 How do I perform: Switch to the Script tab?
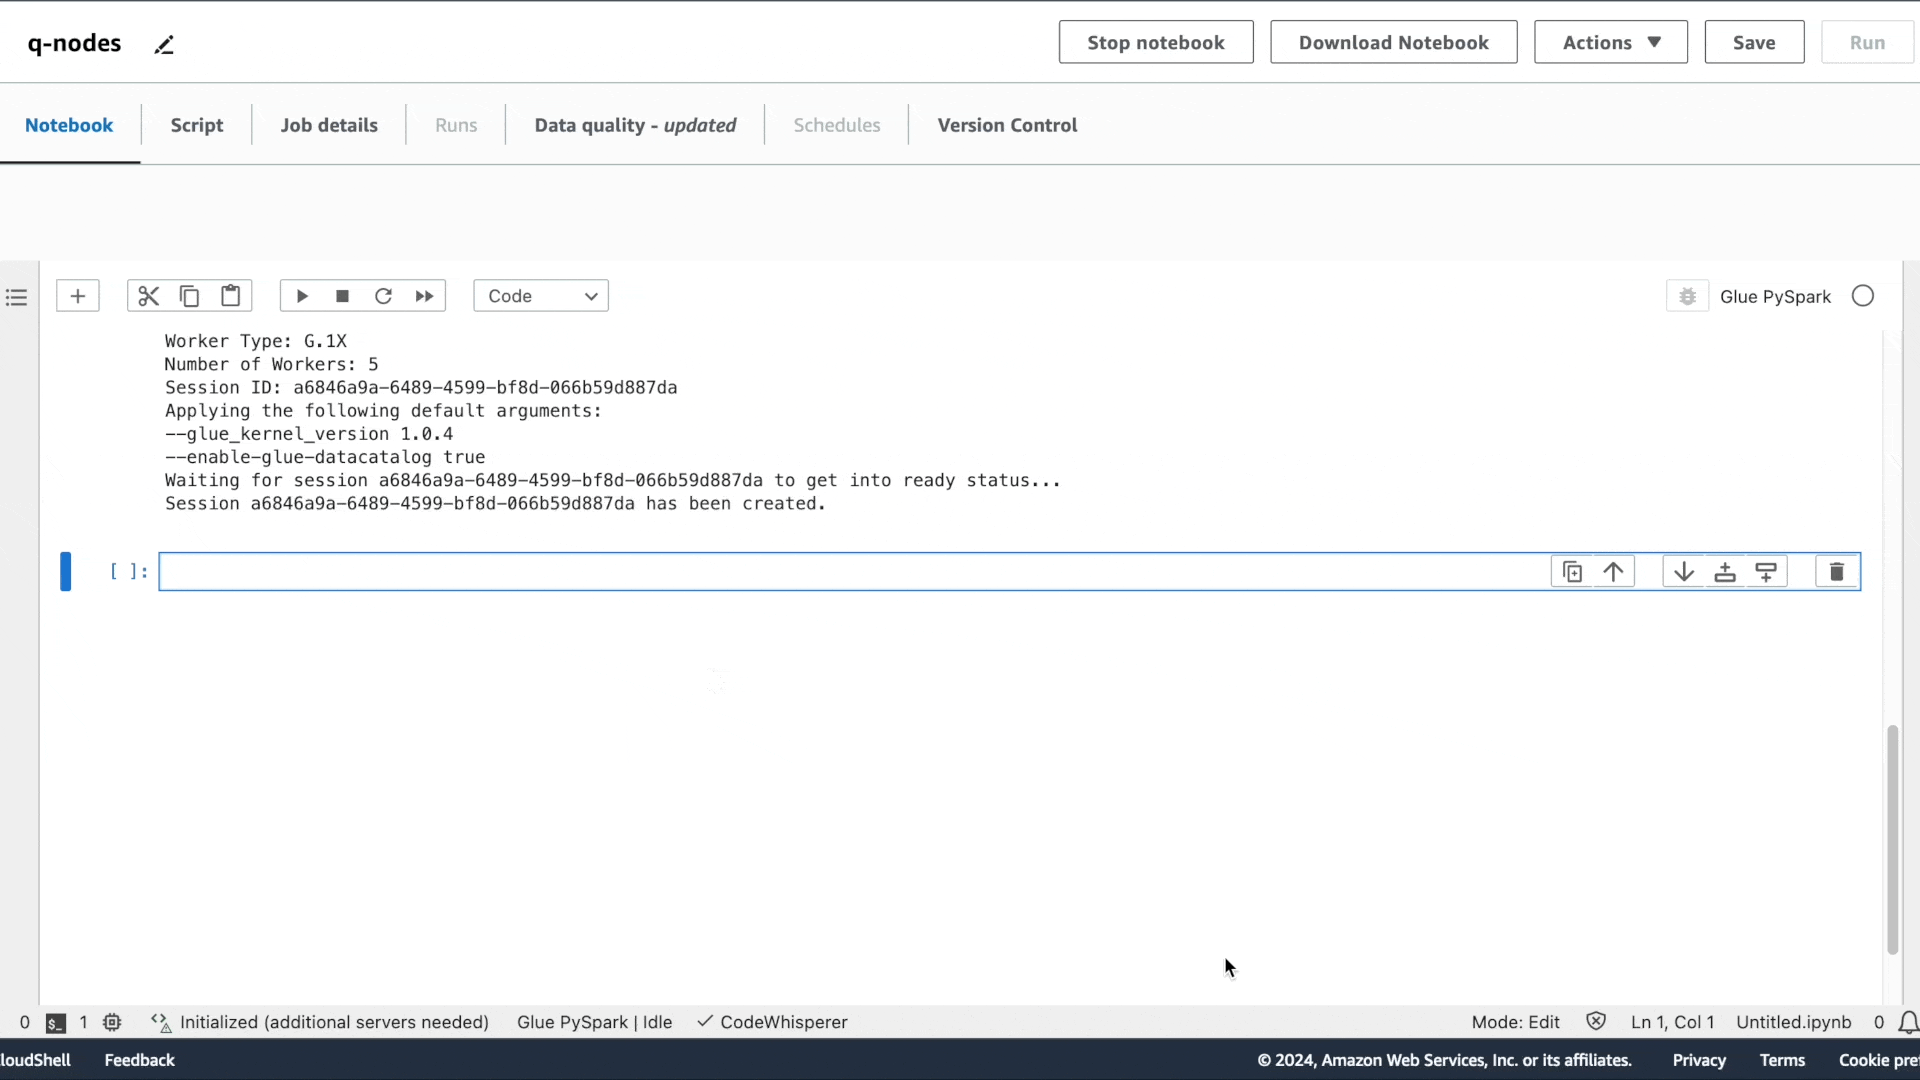pyautogui.click(x=196, y=125)
